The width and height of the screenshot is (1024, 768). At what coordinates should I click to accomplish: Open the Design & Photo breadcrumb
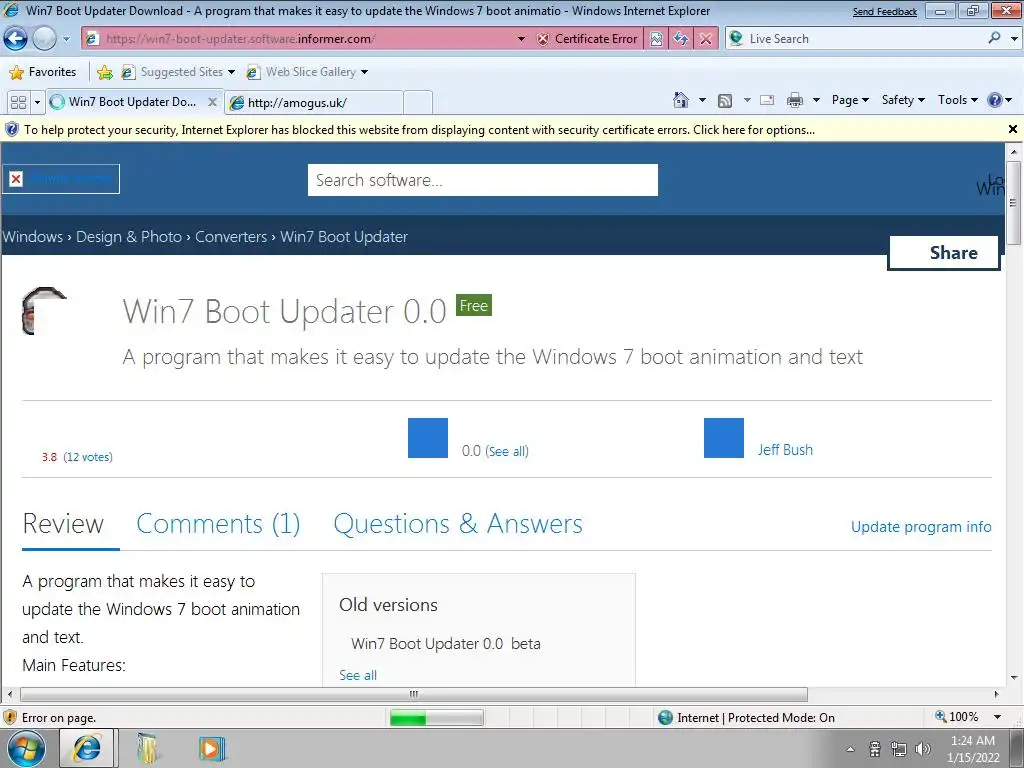coord(129,236)
